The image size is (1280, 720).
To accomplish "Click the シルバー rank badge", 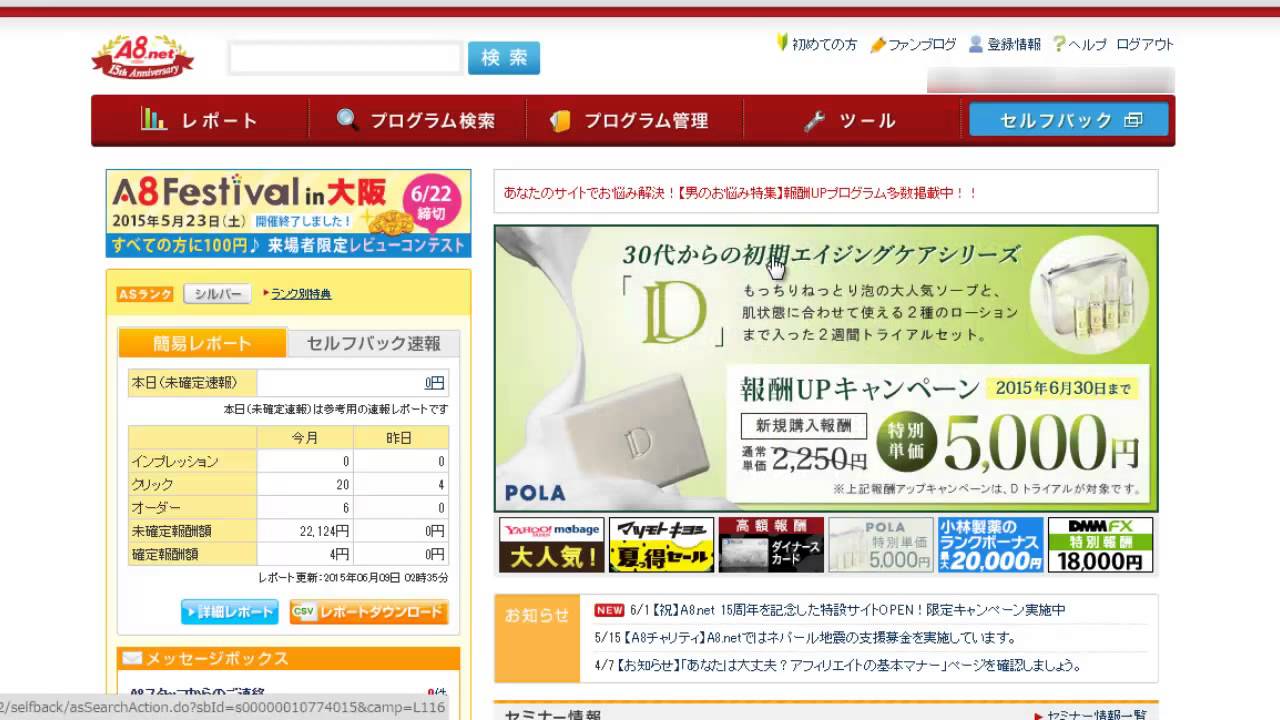I will pos(217,294).
